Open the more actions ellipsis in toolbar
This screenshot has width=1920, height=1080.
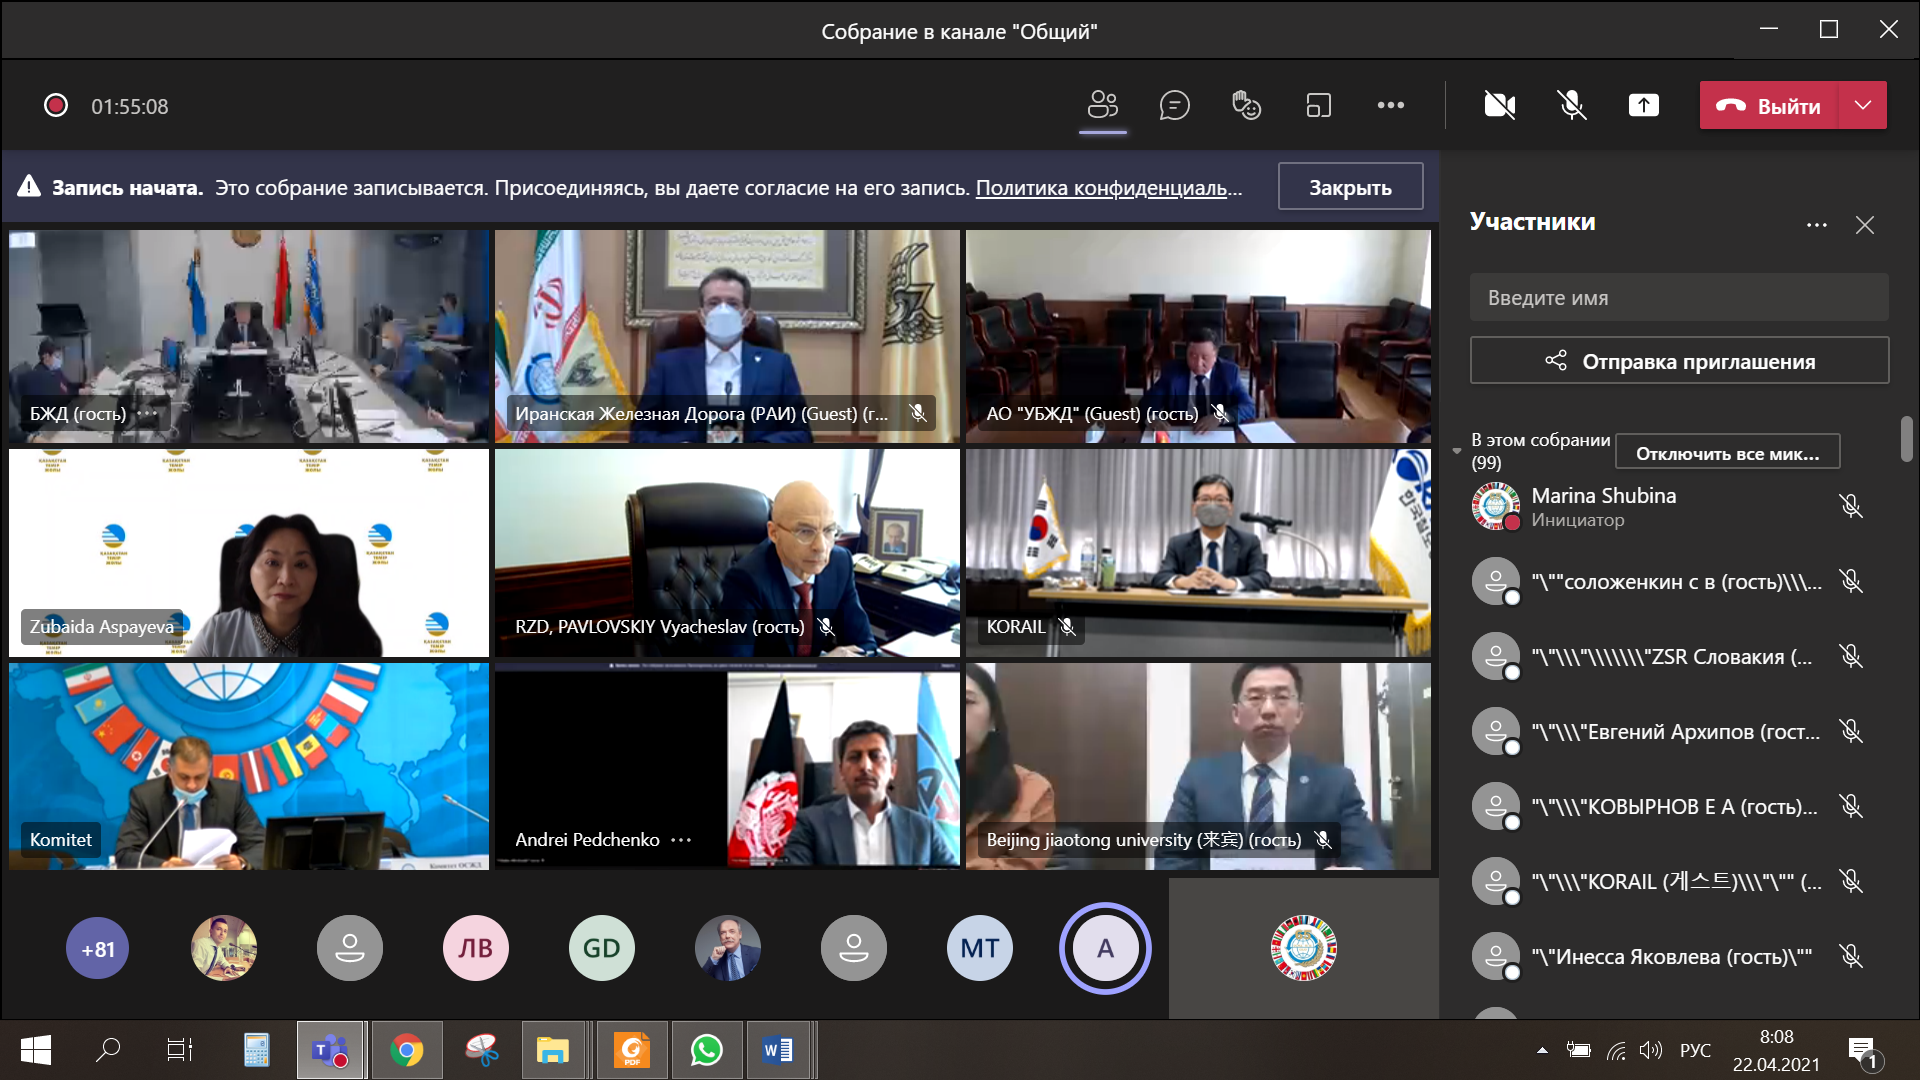point(1391,105)
